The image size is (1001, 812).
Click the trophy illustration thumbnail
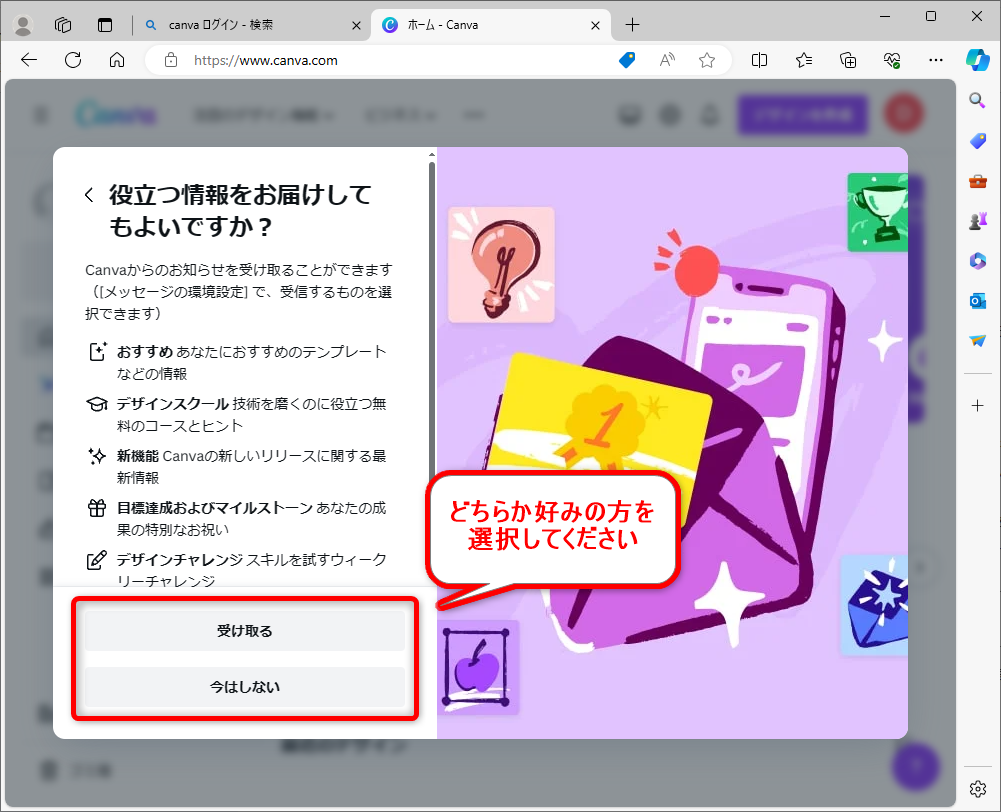click(877, 212)
